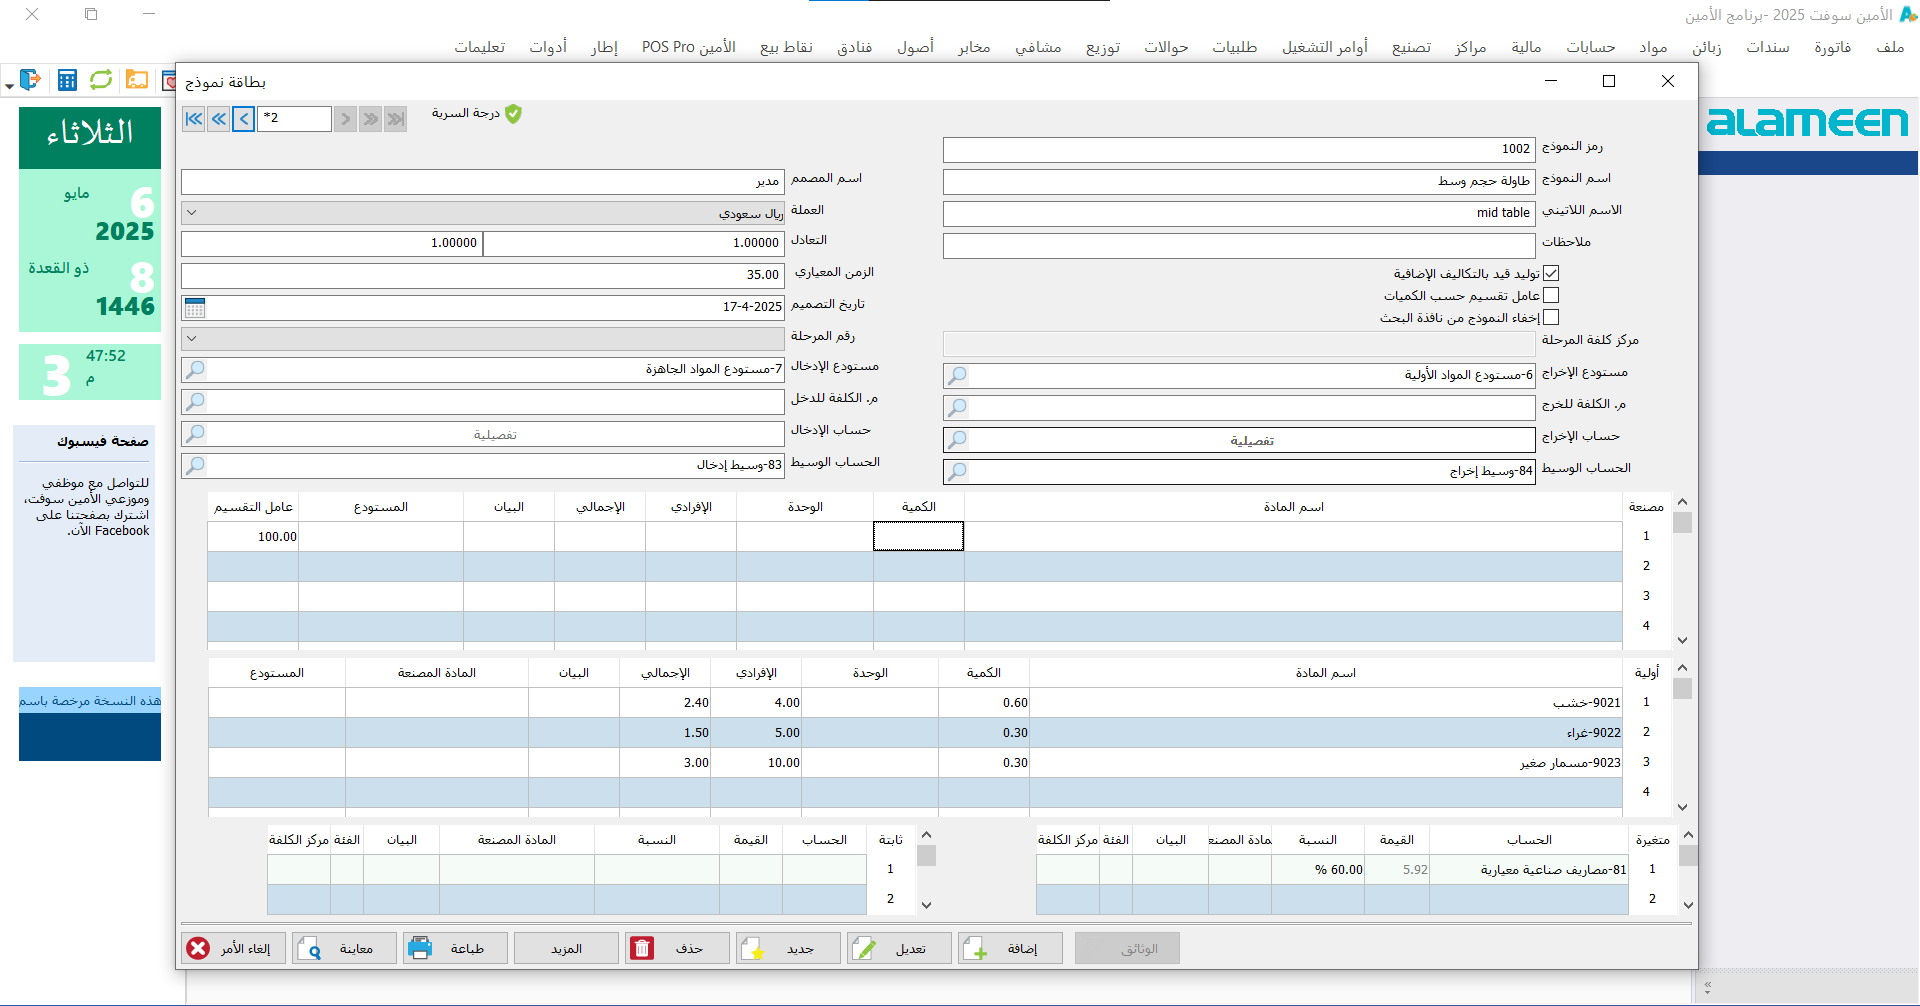Open the تصنيع menu
This screenshot has width=1920, height=1006.
(x=1411, y=47)
